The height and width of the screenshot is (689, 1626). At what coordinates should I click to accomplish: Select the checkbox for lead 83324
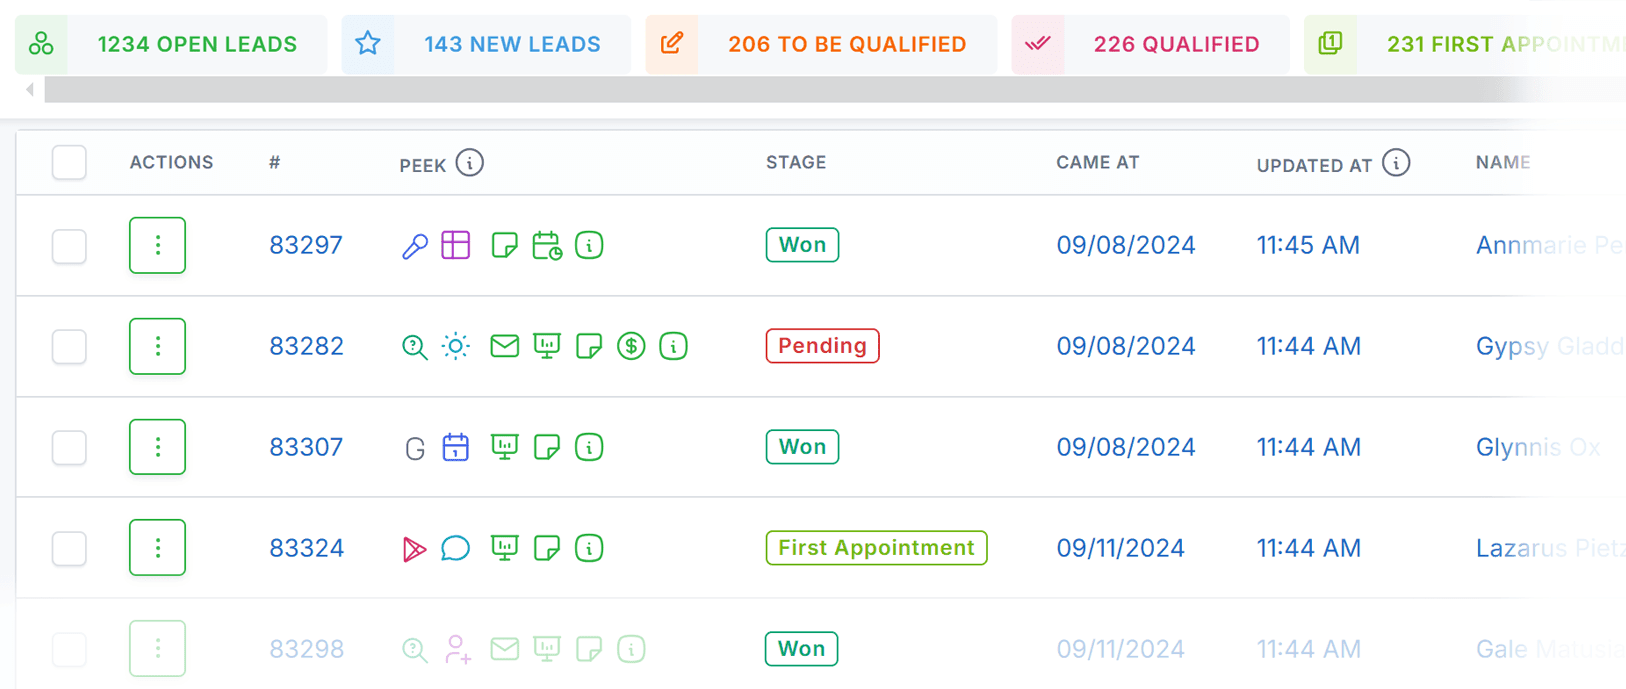(x=69, y=548)
